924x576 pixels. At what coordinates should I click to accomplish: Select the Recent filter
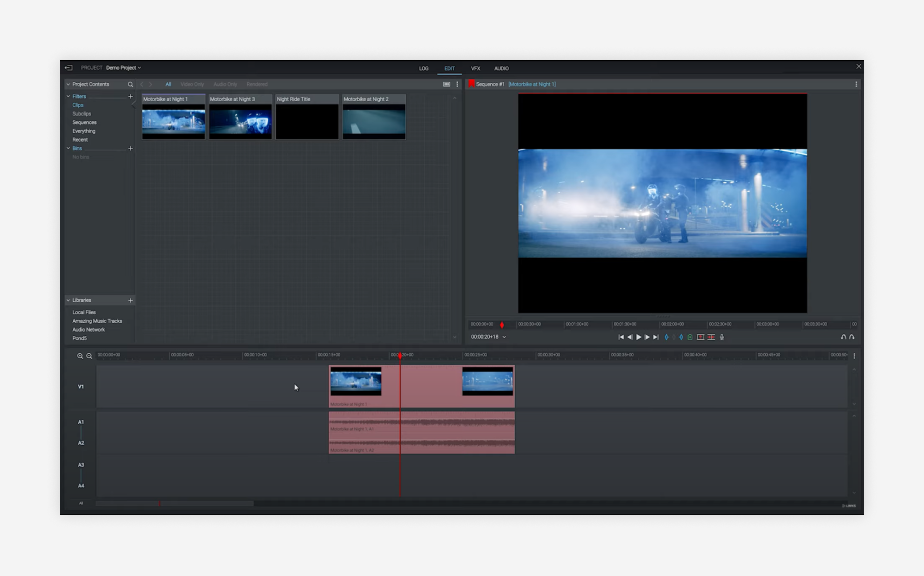pos(80,140)
